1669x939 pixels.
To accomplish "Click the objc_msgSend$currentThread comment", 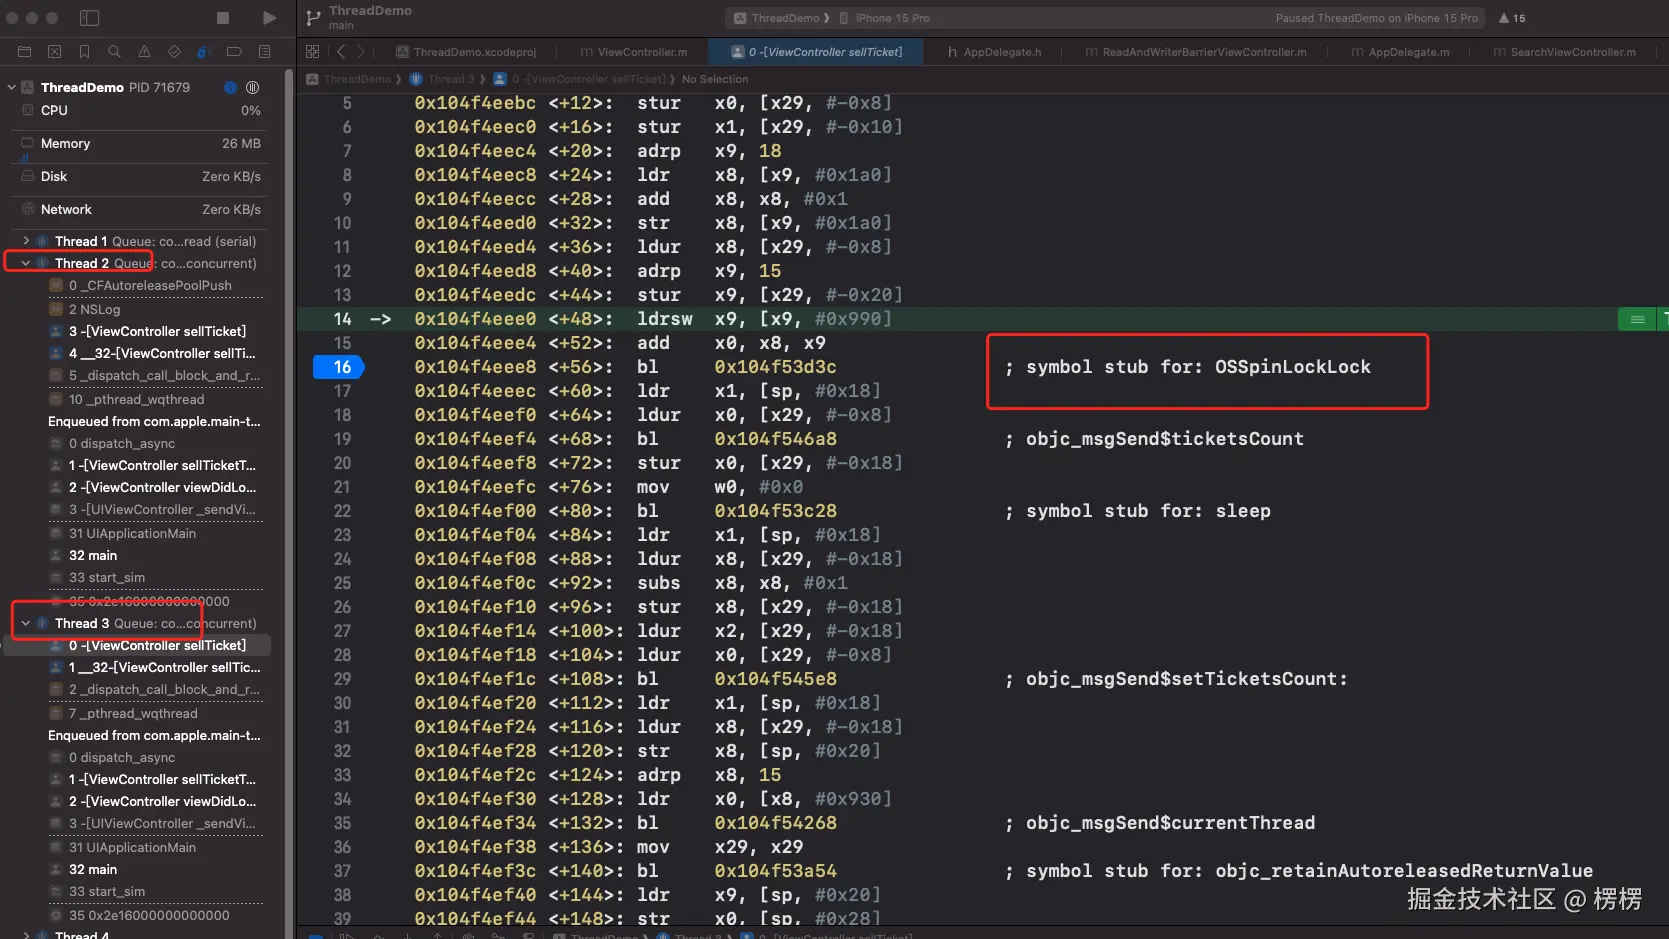I will click(1160, 823).
